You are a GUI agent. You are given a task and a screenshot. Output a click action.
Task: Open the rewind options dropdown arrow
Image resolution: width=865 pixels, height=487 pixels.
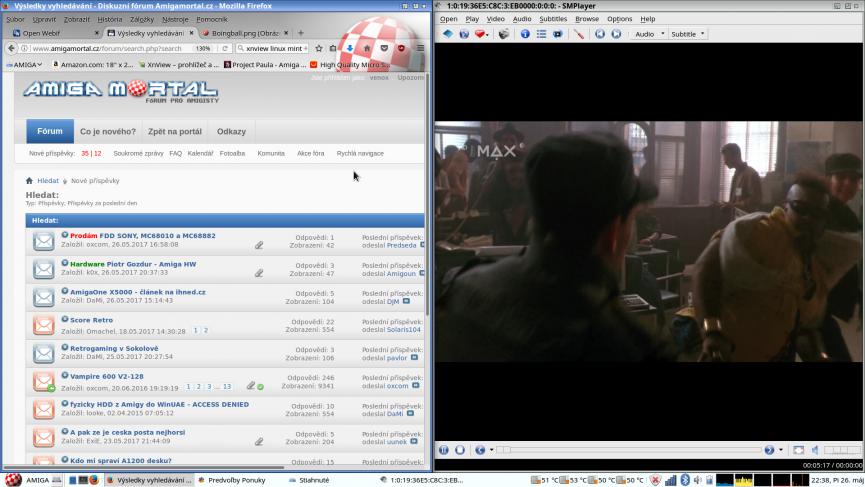click(x=492, y=450)
